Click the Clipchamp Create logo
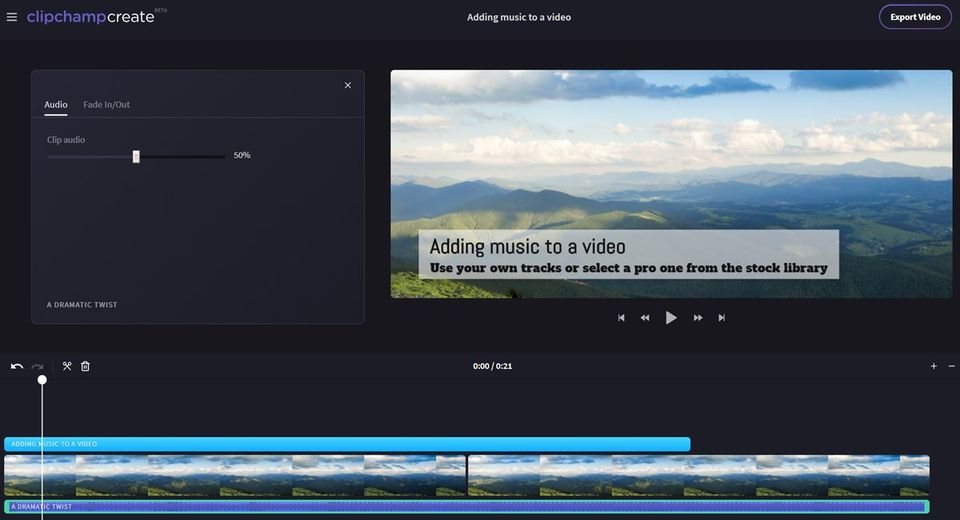 tap(91, 17)
